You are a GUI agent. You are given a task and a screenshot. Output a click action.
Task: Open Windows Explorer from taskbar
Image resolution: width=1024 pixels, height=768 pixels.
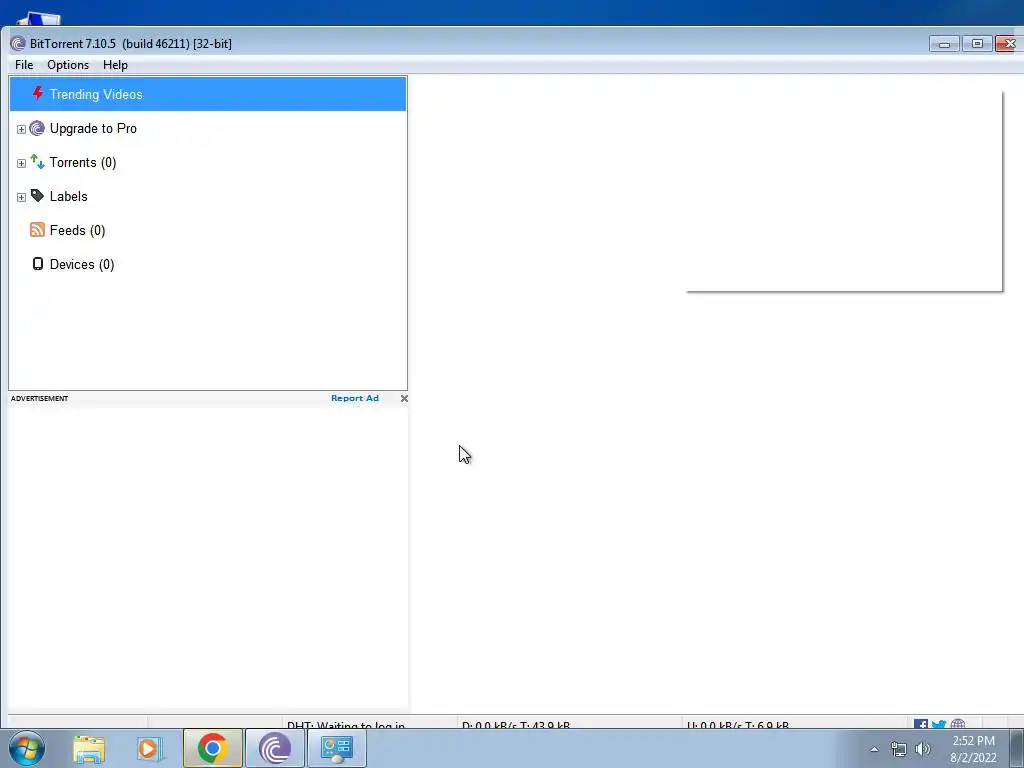pos(89,749)
